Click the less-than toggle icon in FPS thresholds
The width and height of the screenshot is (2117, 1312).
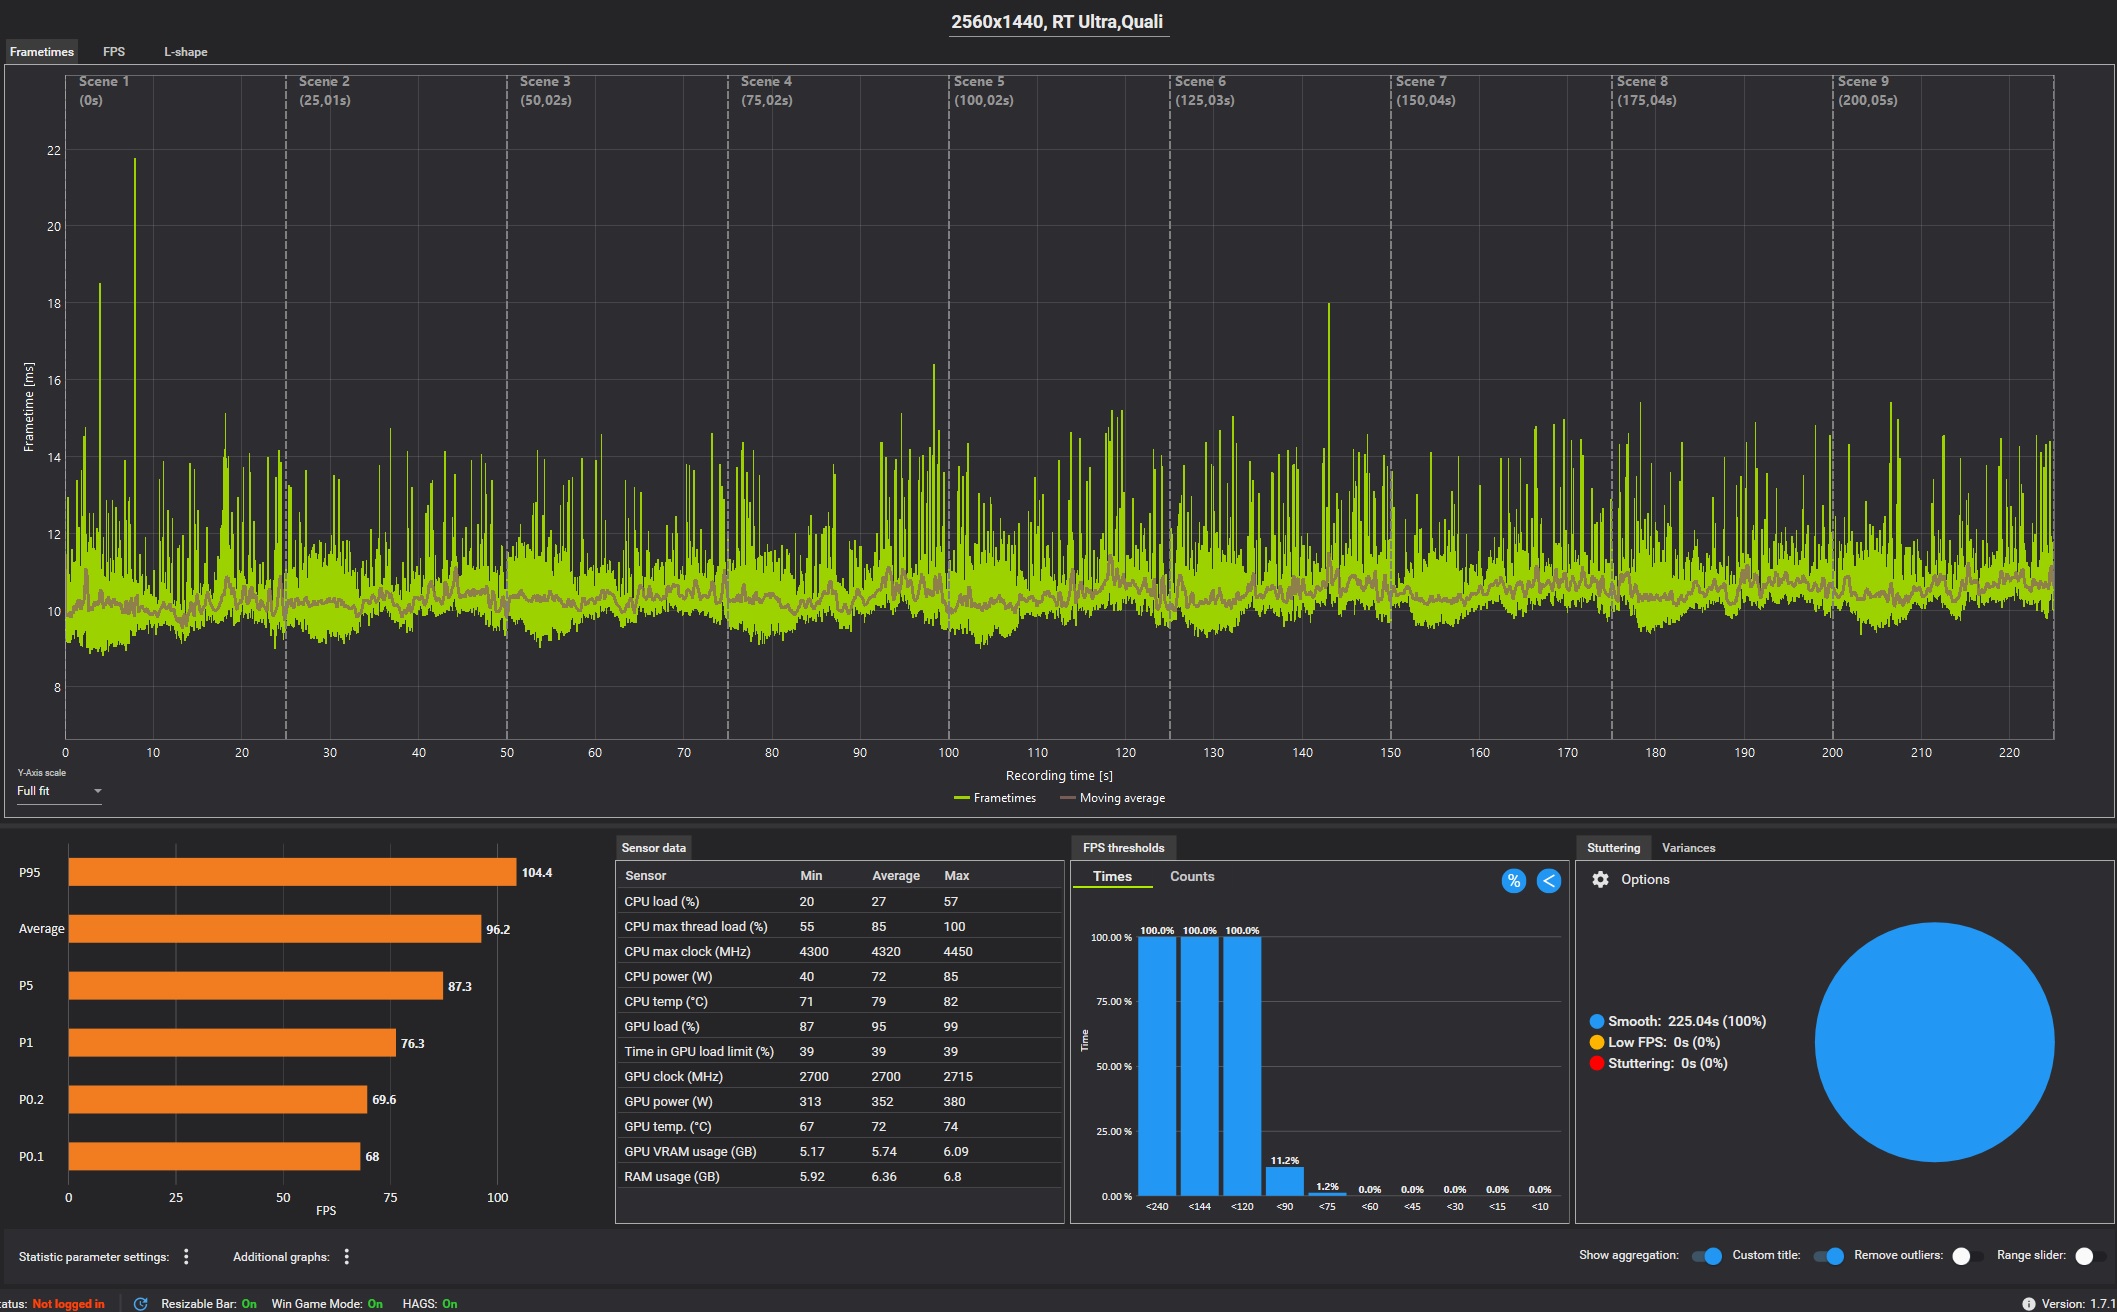click(1548, 881)
